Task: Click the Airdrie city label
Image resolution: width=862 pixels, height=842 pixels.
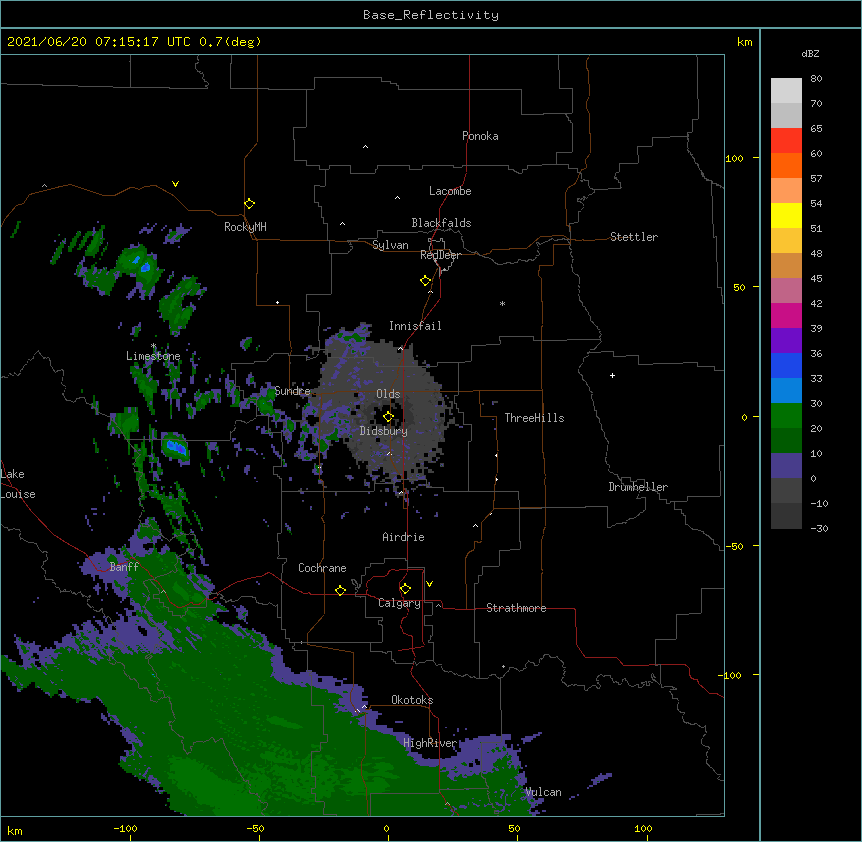Action: point(404,537)
